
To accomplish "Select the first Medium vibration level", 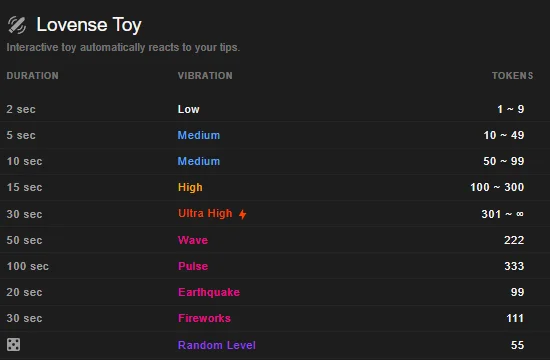I will [x=199, y=135].
